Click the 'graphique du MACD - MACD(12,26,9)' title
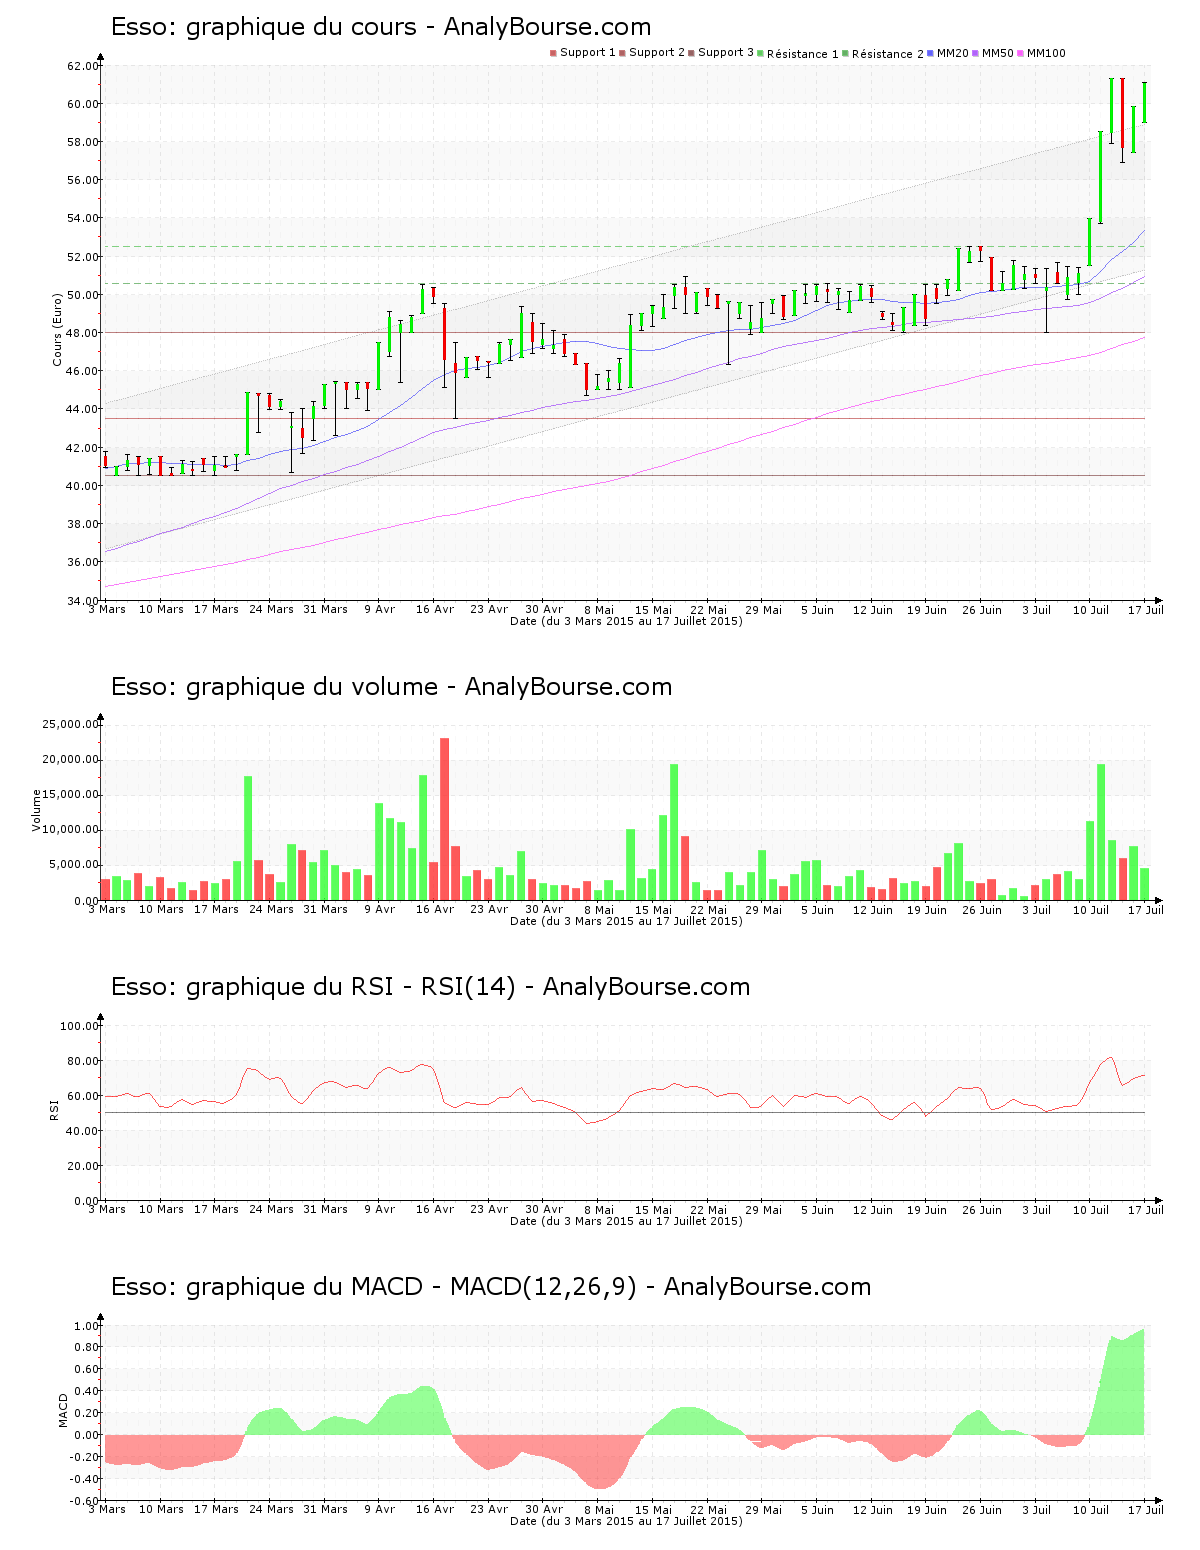The width and height of the screenshot is (1200, 1550). point(411,1287)
